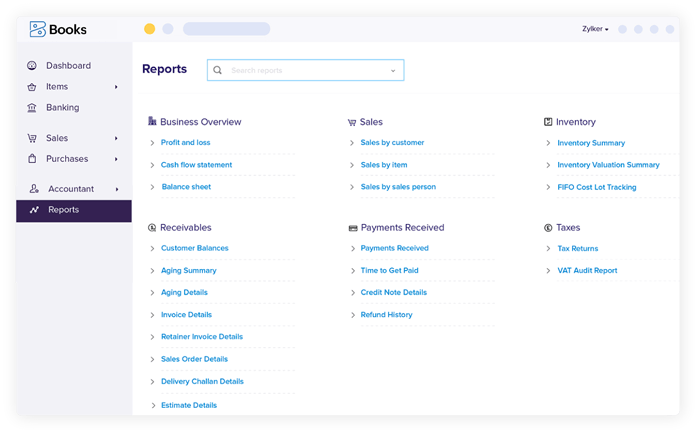Screen dimensions: 695x430
Task: Open Estimate Details report
Action: (x=189, y=405)
